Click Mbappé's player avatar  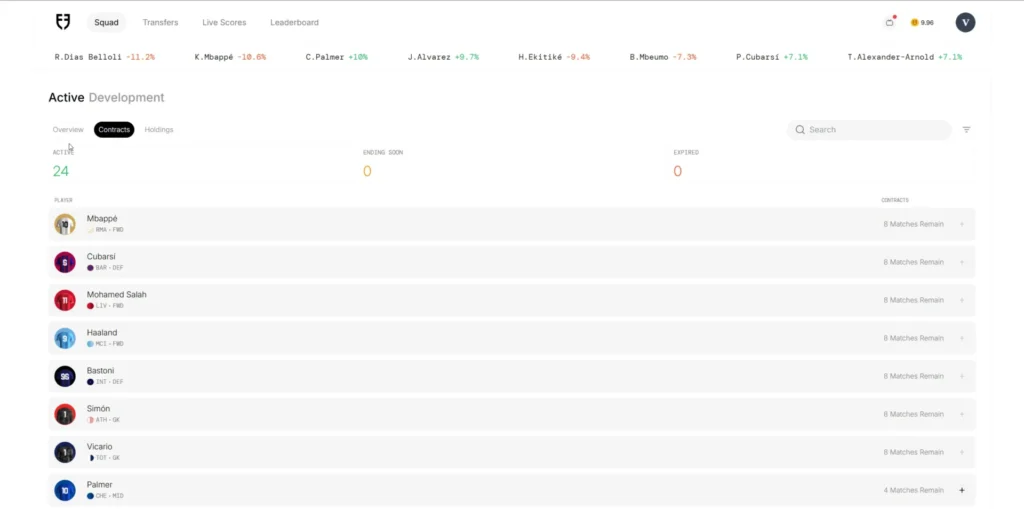pos(65,224)
